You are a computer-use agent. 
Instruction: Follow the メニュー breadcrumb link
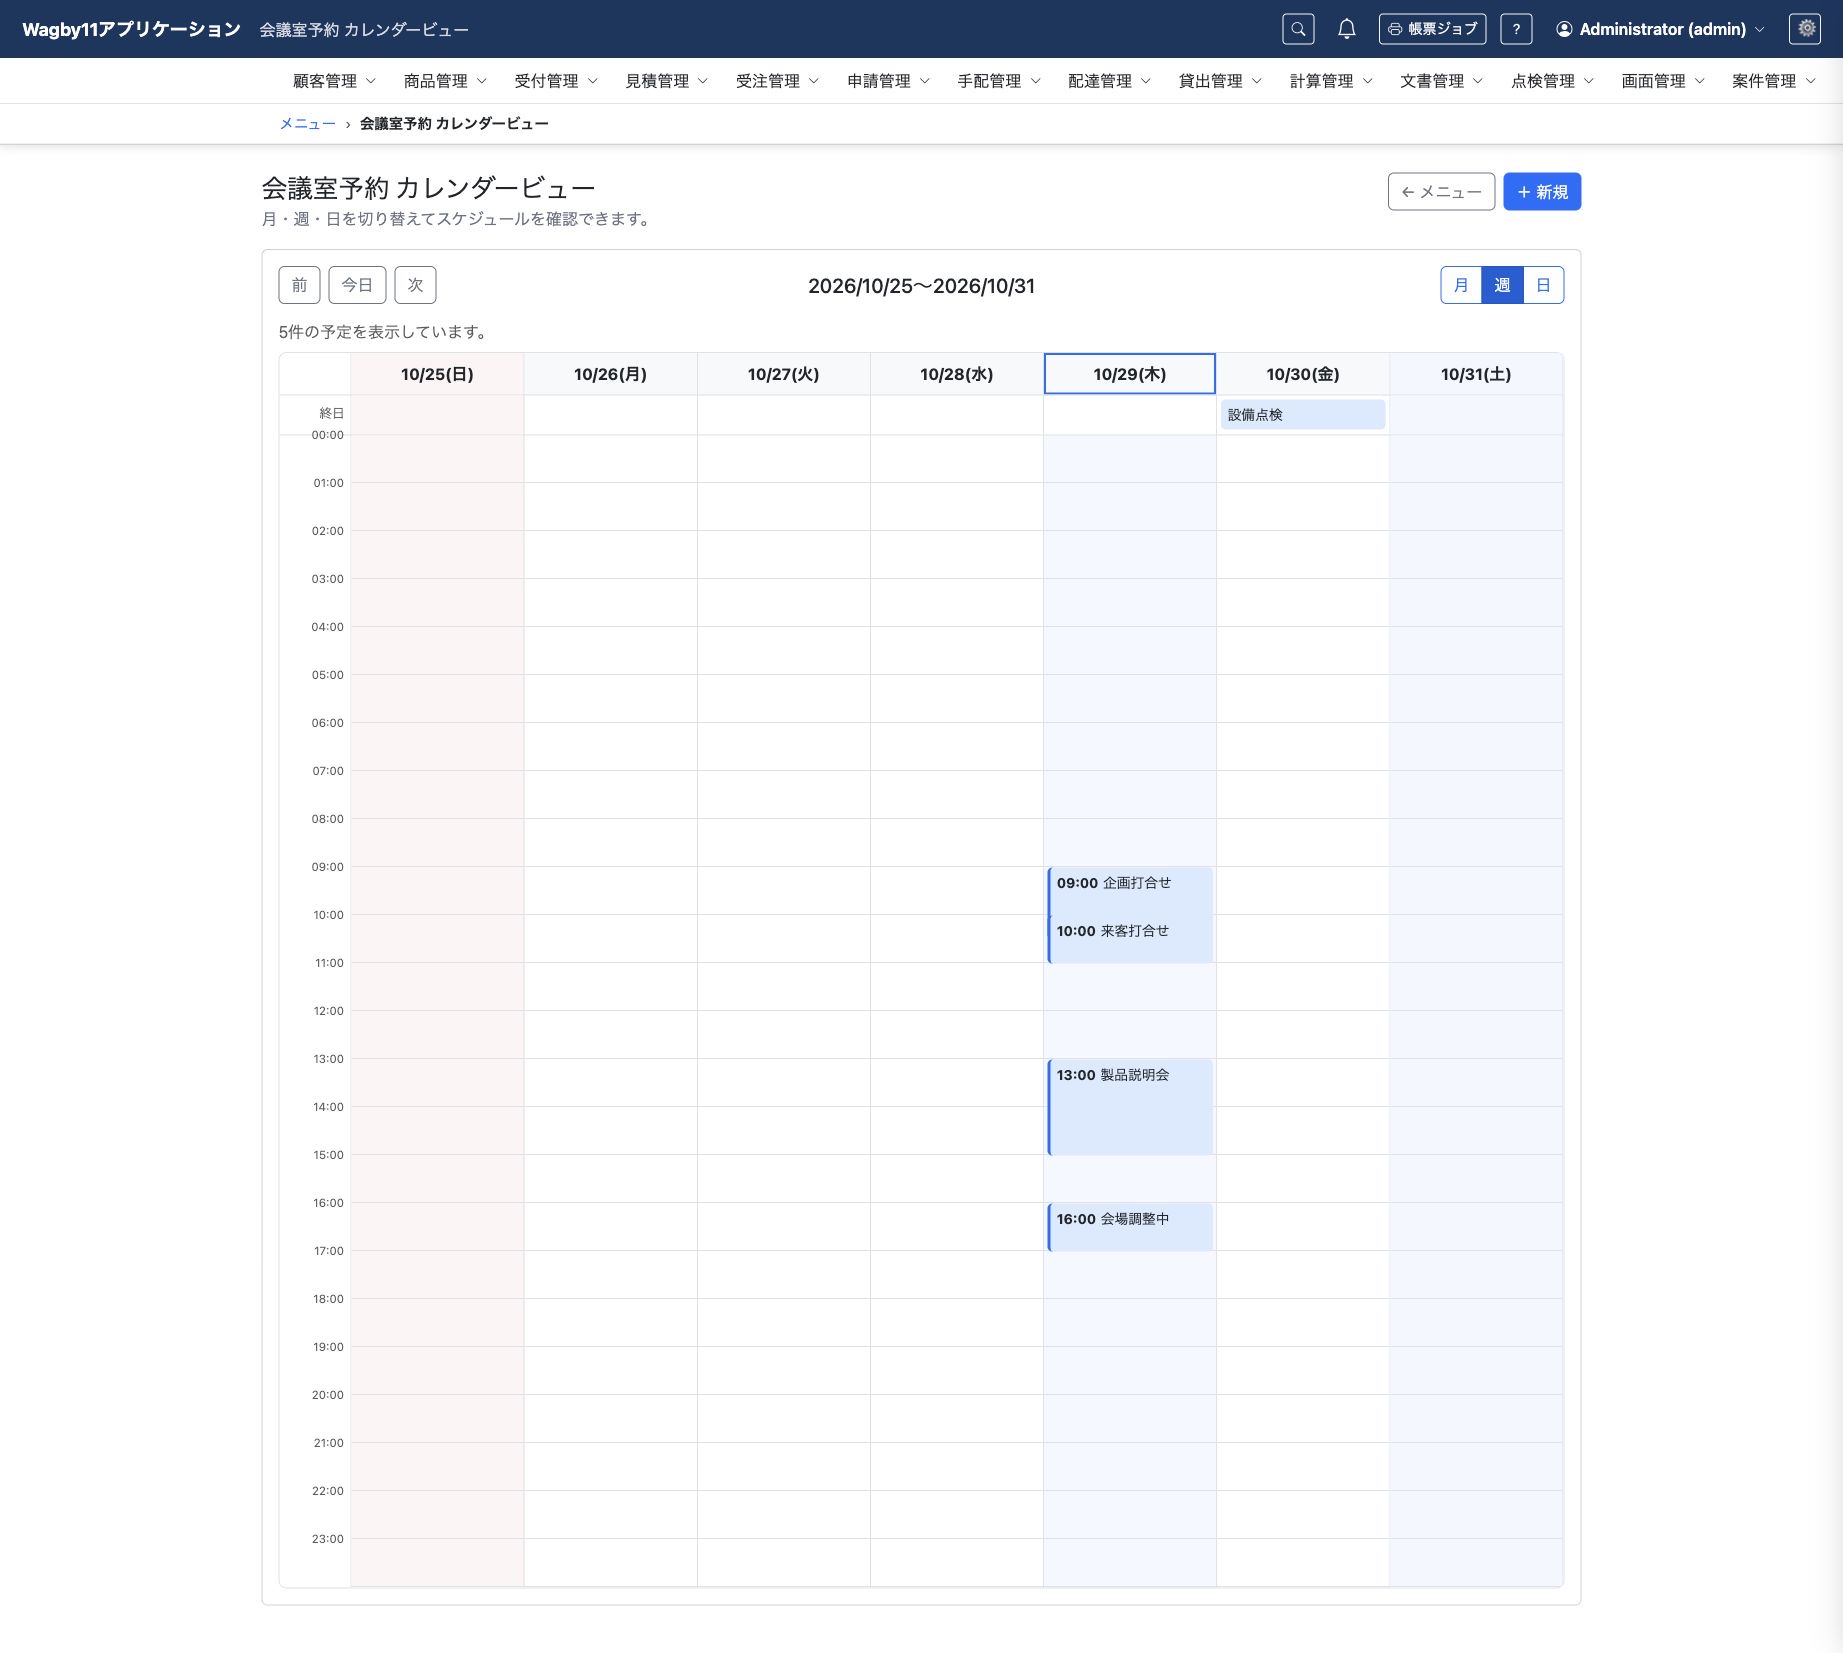(x=307, y=124)
